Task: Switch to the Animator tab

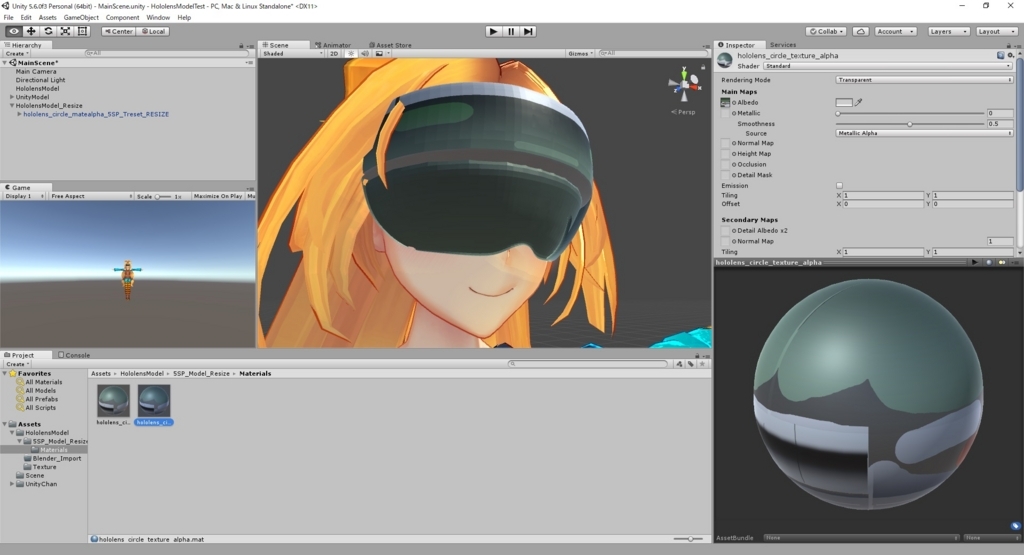Action: point(333,45)
